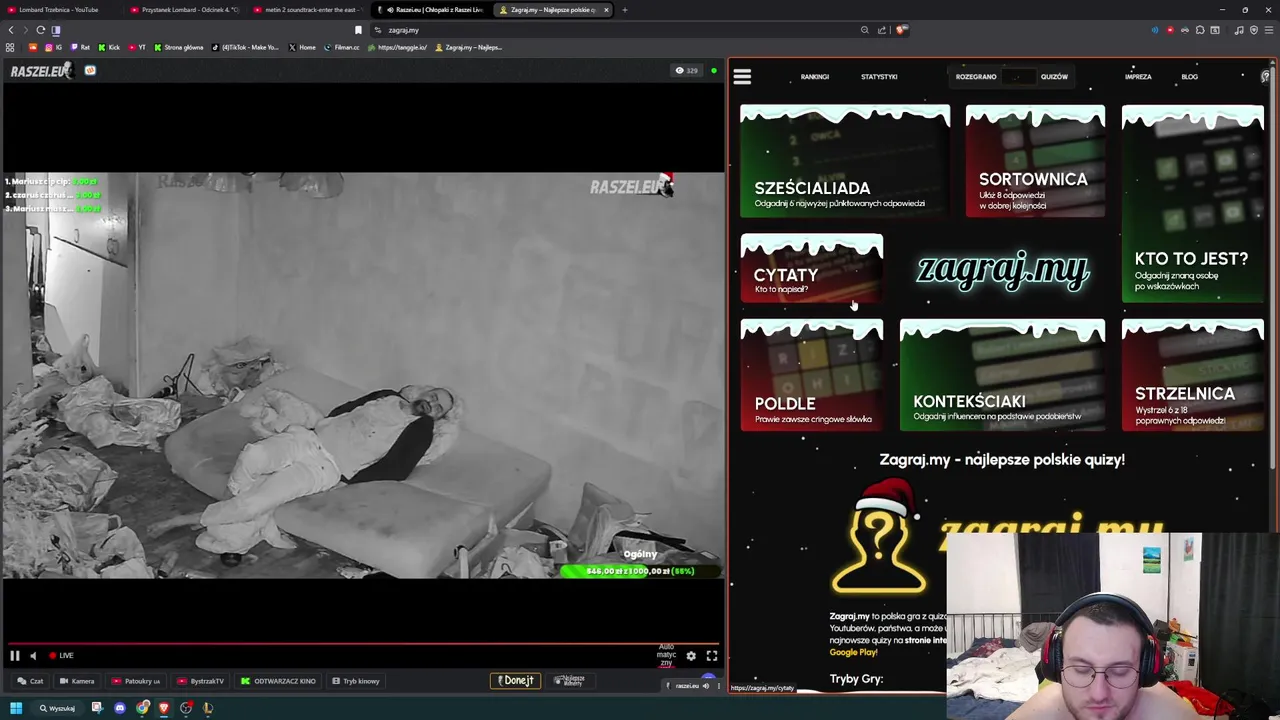Screen dimensions: 1280x720
Task: Switch to metin 2 soundtrack tab
Action: [x=308, y=10]
